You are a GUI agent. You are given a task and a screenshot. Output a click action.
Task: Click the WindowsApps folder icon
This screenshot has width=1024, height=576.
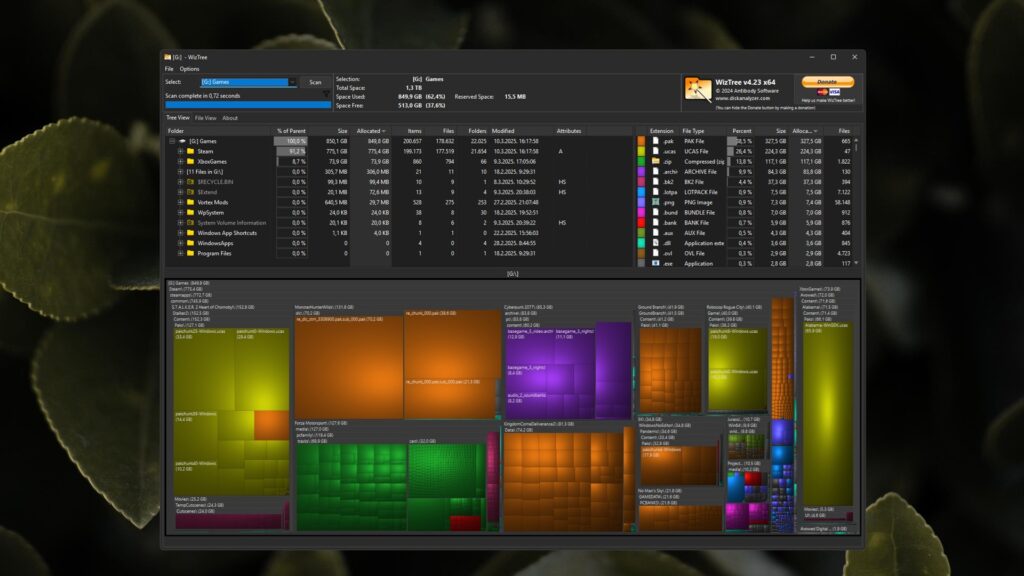(x=191, y=243)
